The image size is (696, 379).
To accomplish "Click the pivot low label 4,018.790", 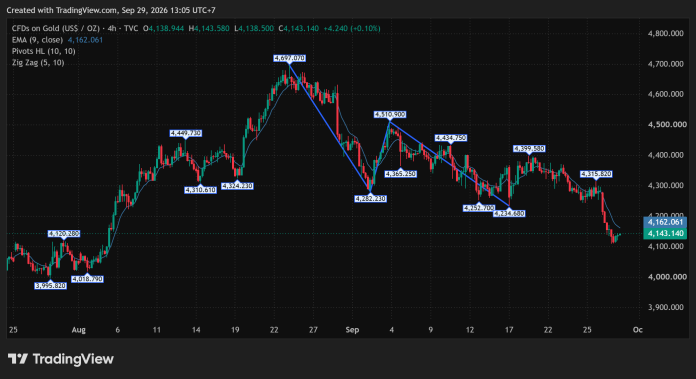I will pyautogui.click(x=87, y=279).
